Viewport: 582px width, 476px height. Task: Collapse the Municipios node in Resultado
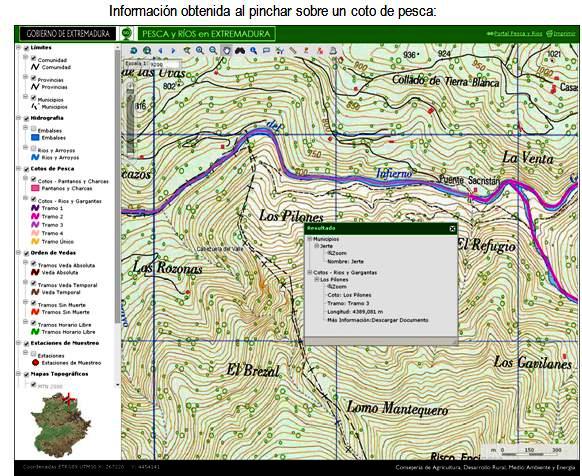click(309, 239)
